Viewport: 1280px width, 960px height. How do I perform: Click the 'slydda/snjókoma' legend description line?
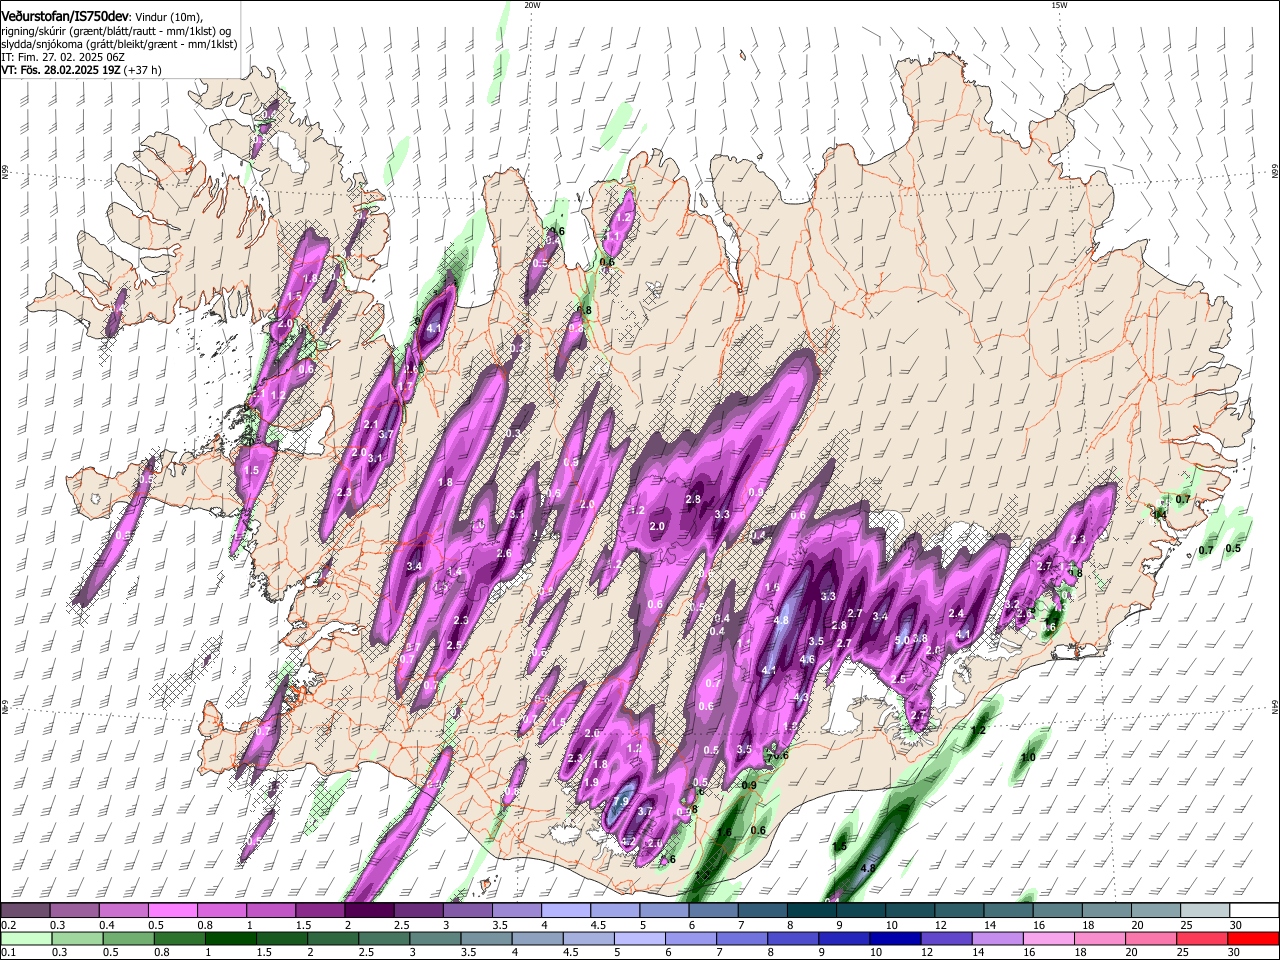coord(119,44)
